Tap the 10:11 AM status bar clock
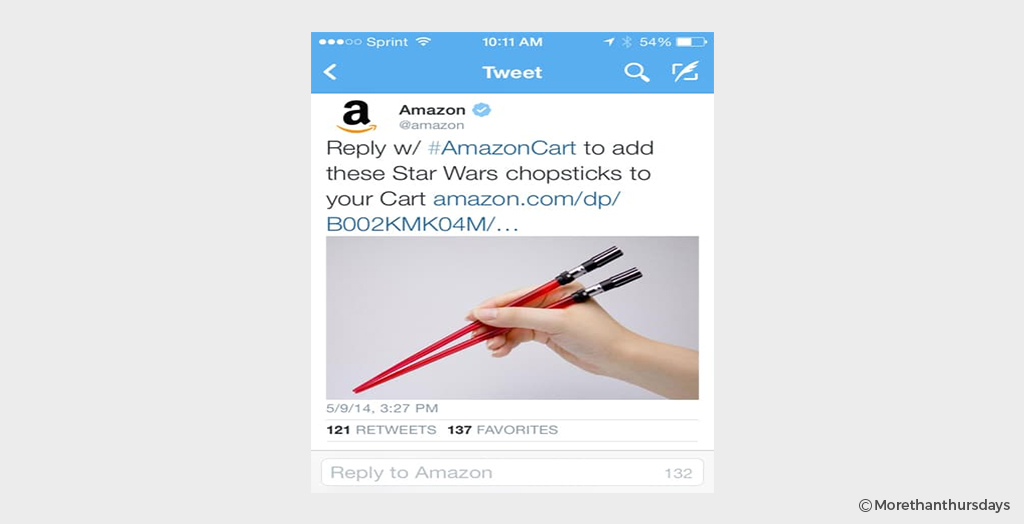 tap(512, 42)
